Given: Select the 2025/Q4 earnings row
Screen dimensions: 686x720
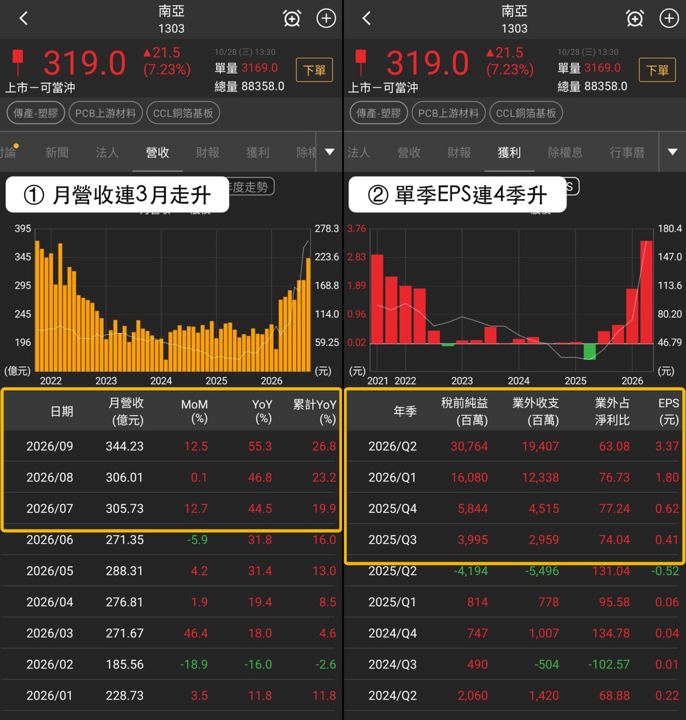Looking at the screenshot, I should coord(514,508).
